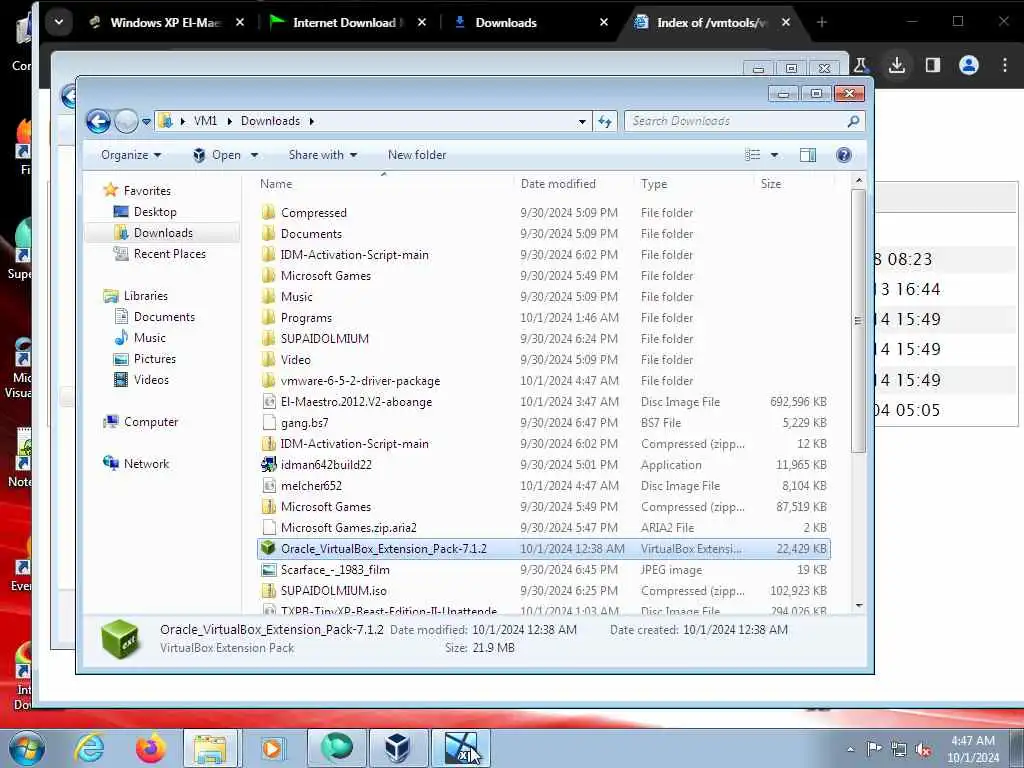
Task: Select Scarface_-_1983_film JPEG icon
Action: [x=268, y=569]
